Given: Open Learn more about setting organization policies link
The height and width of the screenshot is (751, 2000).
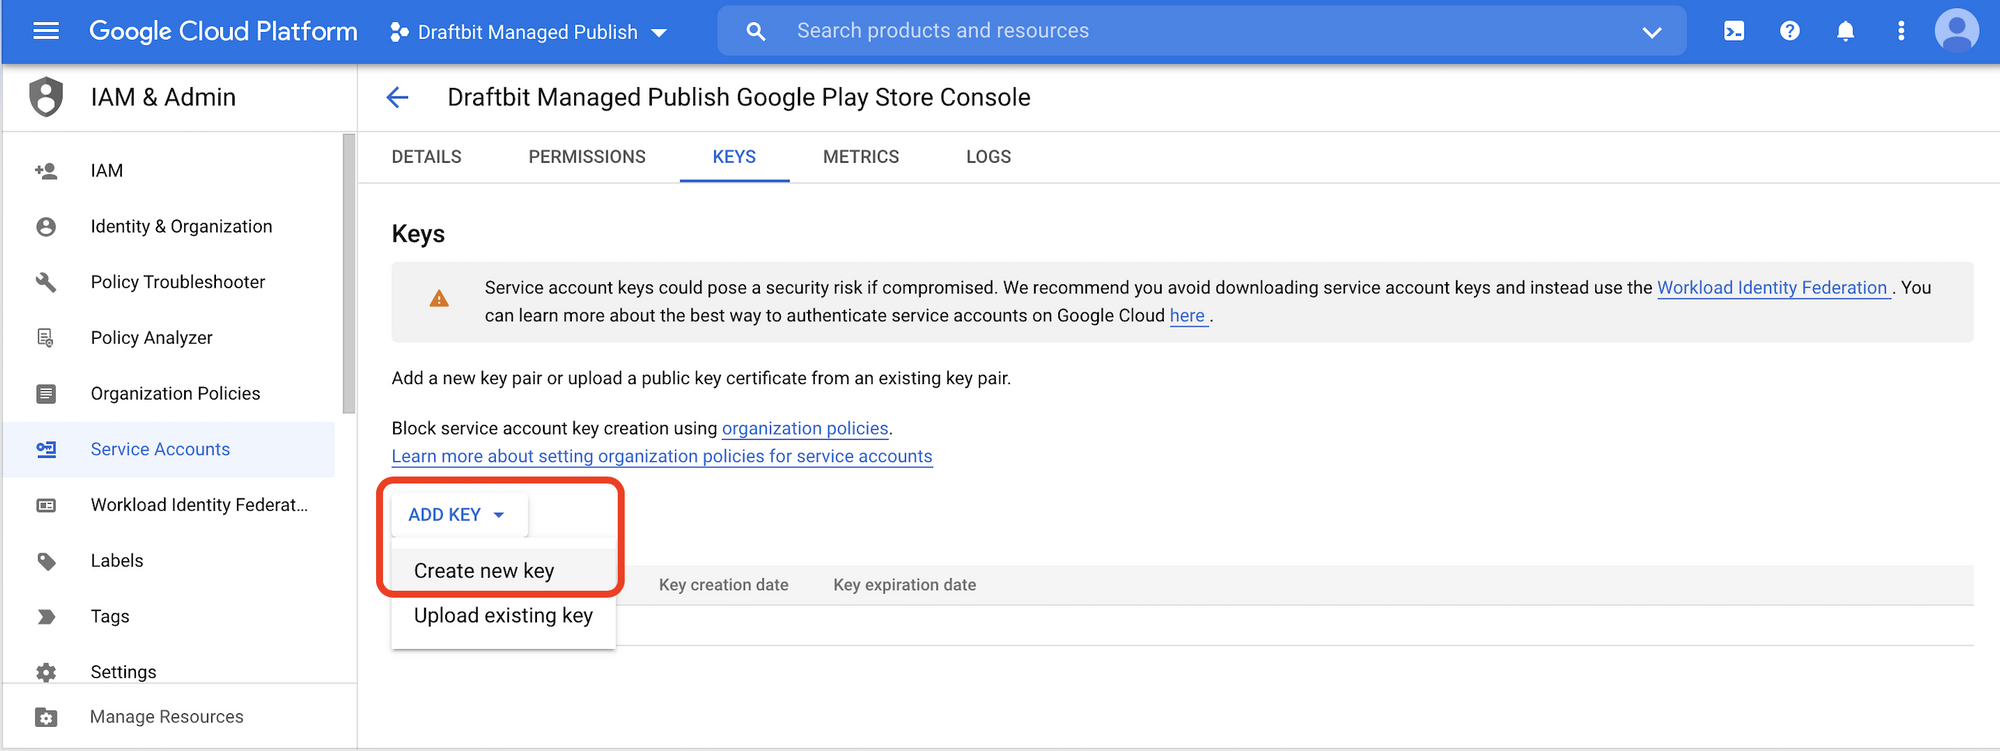Looking at the screenshot, I should (662, 456).
